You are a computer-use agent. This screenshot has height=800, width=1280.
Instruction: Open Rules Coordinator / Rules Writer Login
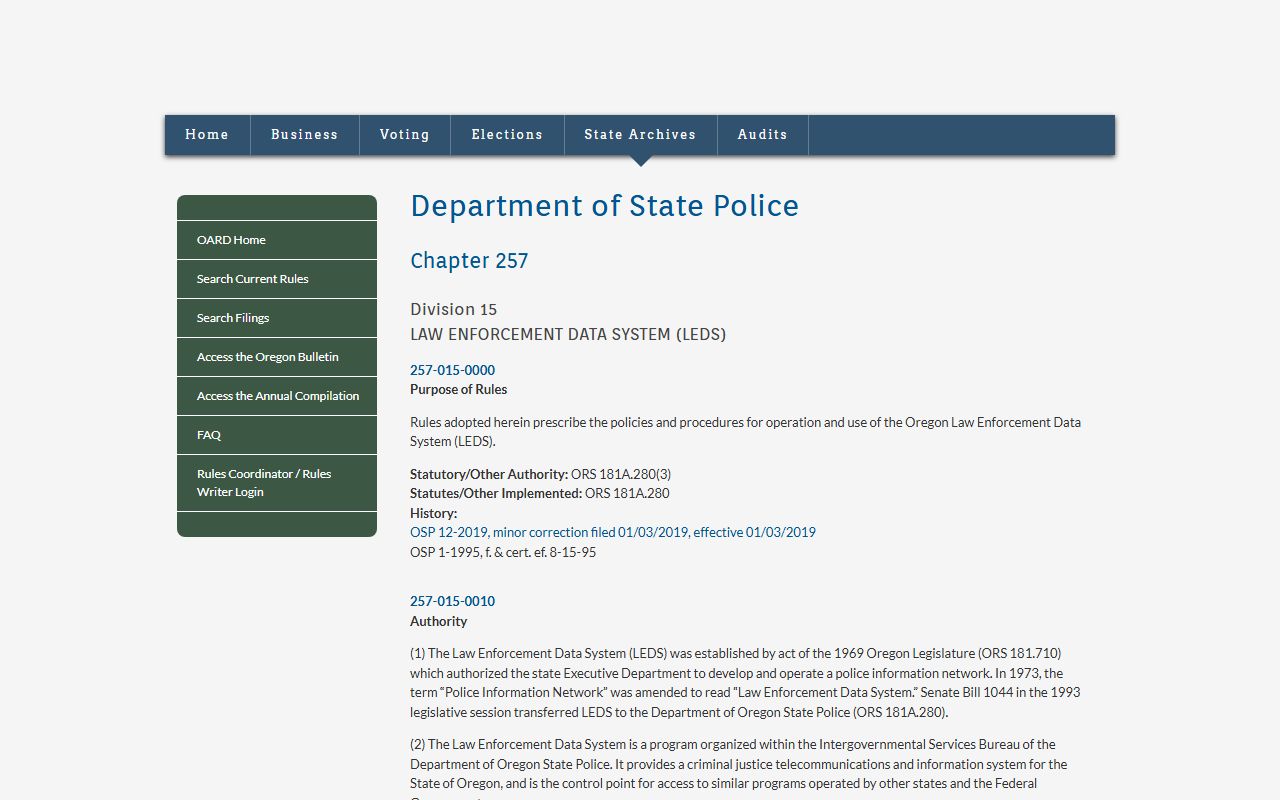[x=277, y=483]
